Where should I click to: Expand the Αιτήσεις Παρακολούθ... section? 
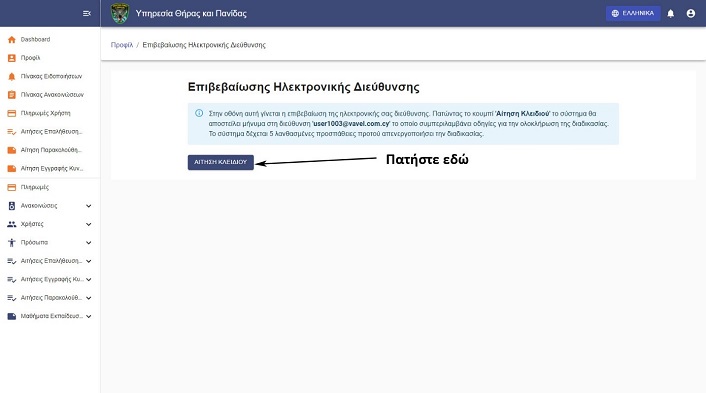[89, 298]
